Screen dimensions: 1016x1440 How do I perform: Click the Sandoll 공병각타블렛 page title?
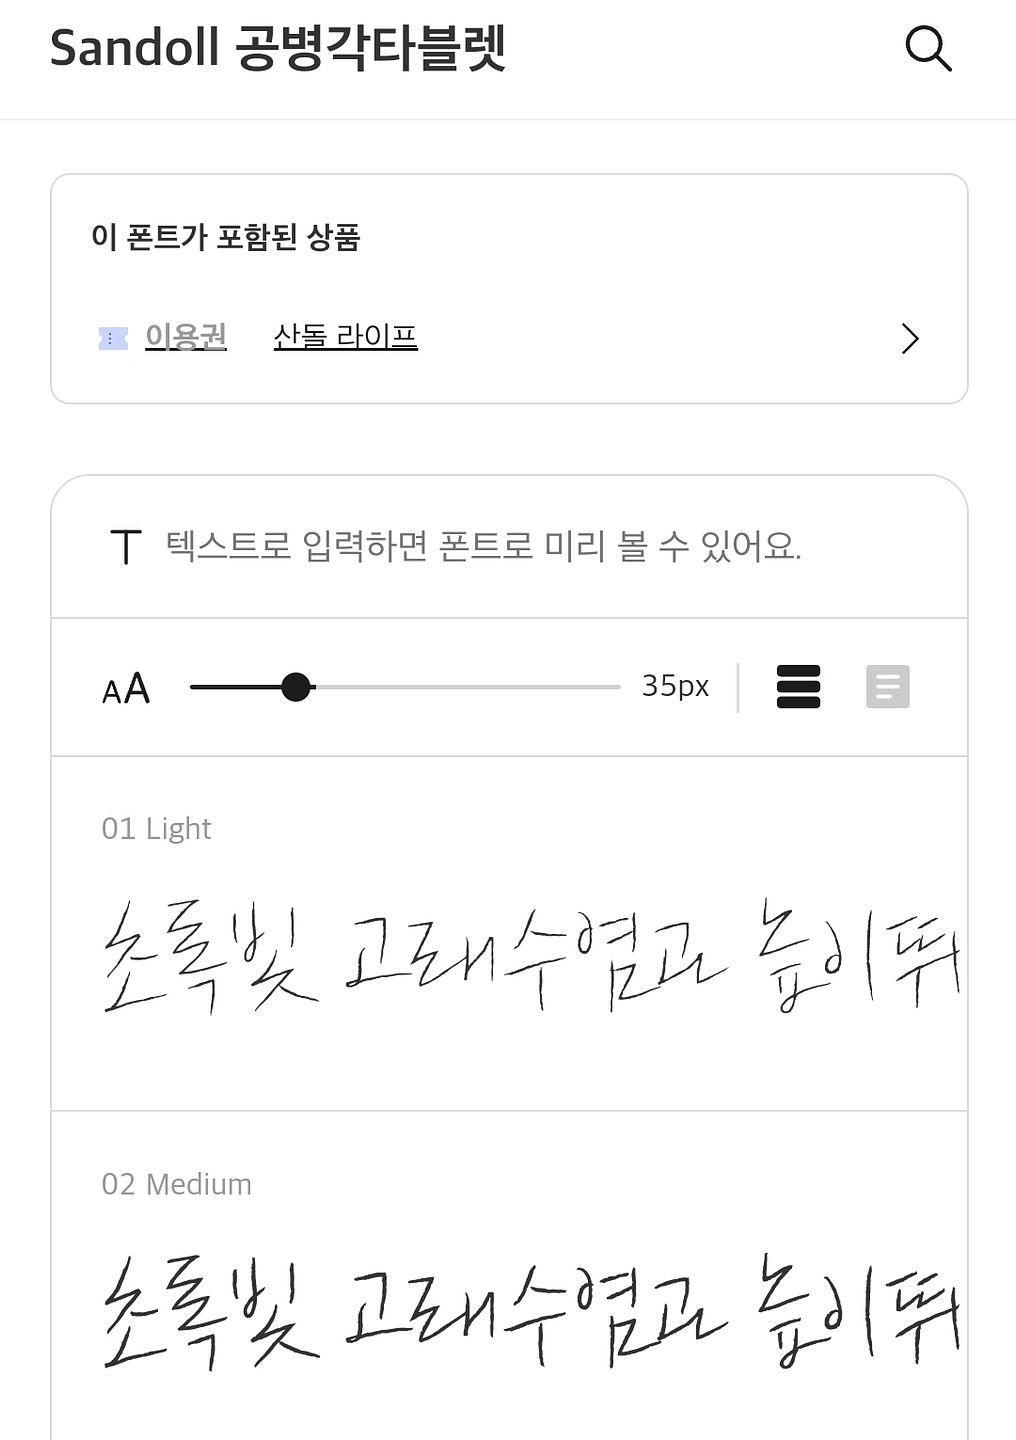coord(278,48)
